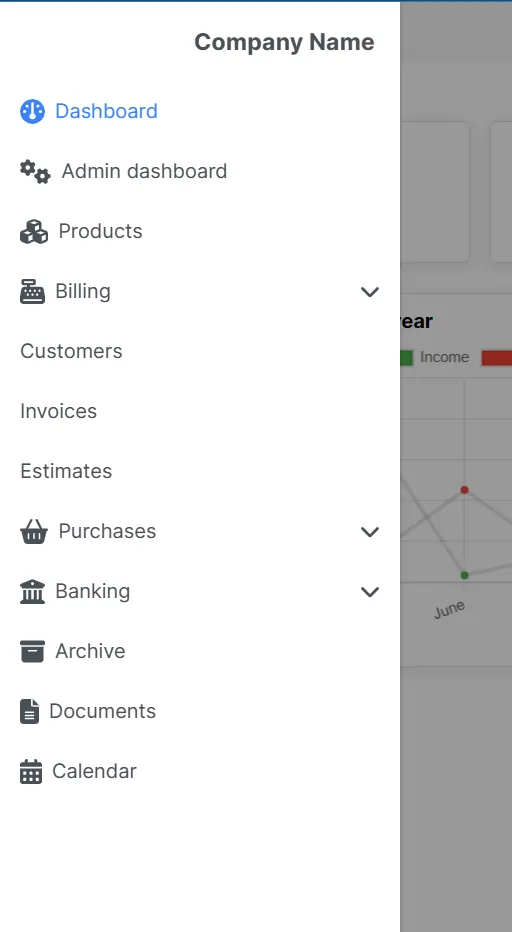
Task: Collapse the Billing submenu chevron
Action: pyautogui.click(x=370, y=292)
